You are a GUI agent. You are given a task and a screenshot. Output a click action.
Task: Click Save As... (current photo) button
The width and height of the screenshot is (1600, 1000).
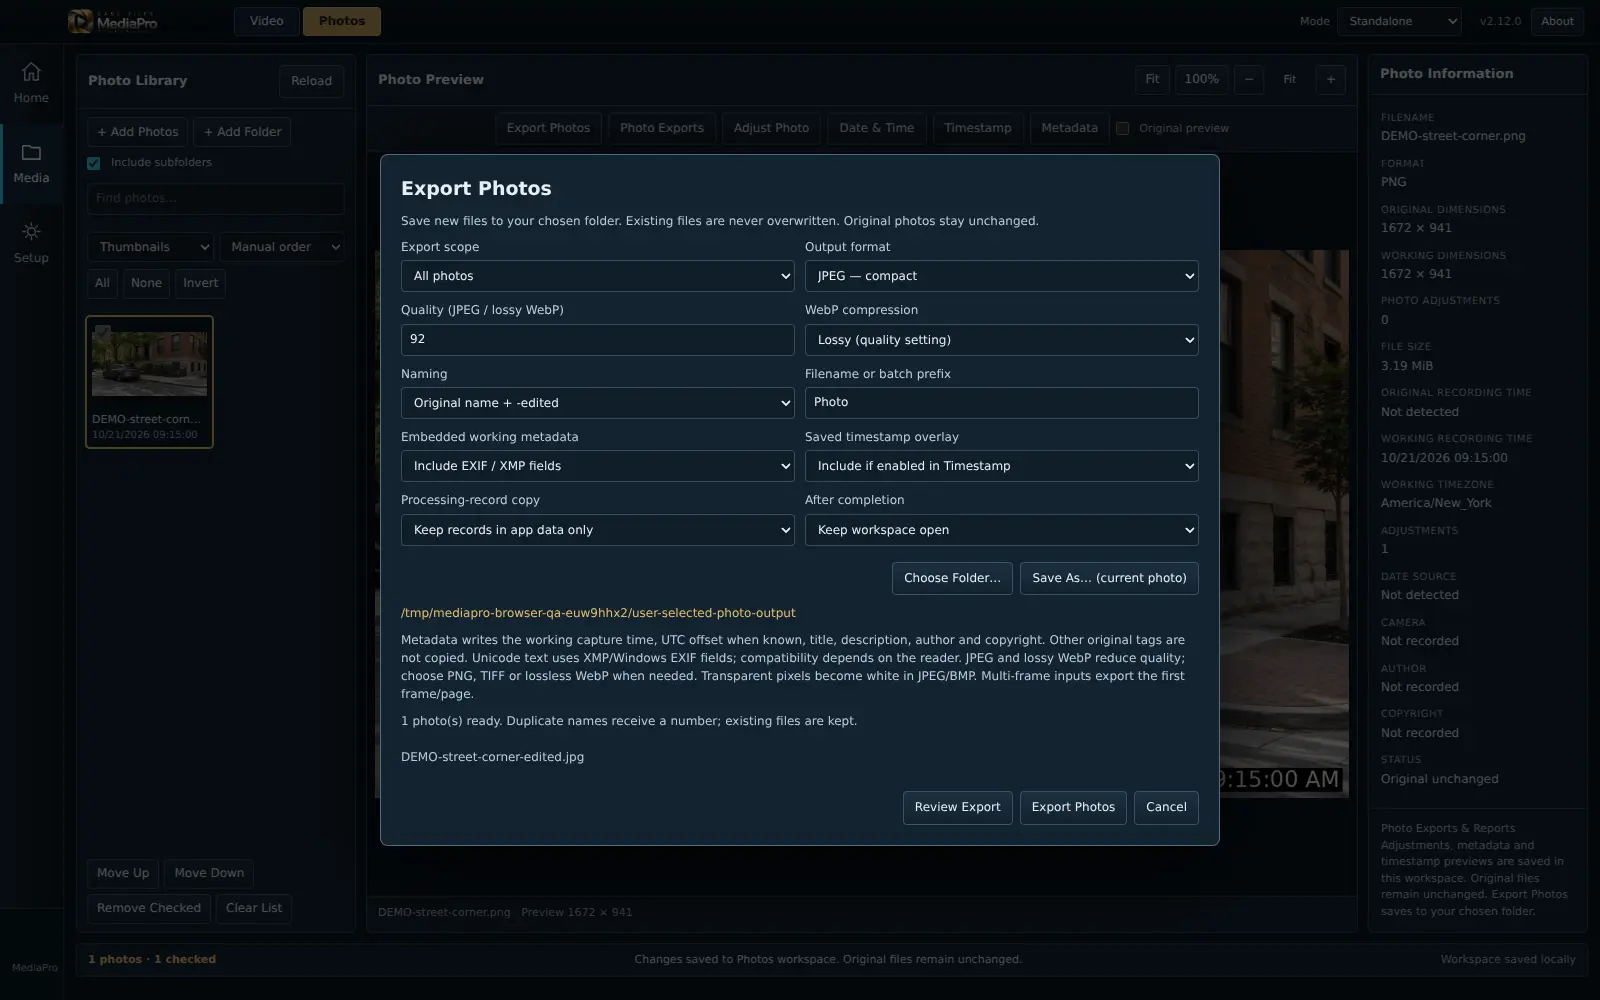[1109, 578]
